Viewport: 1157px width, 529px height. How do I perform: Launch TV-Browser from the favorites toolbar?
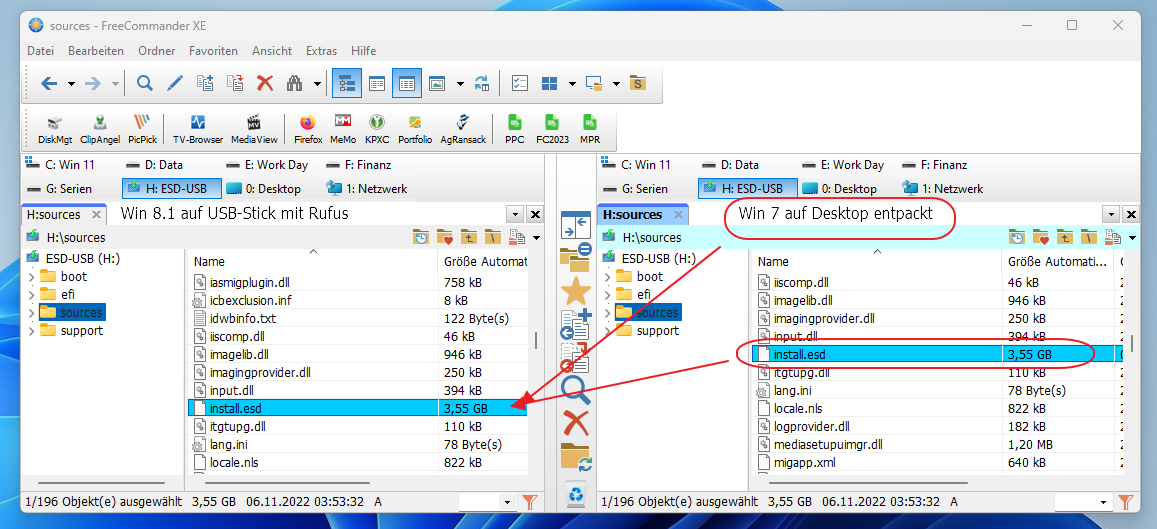tap(198, 130)
